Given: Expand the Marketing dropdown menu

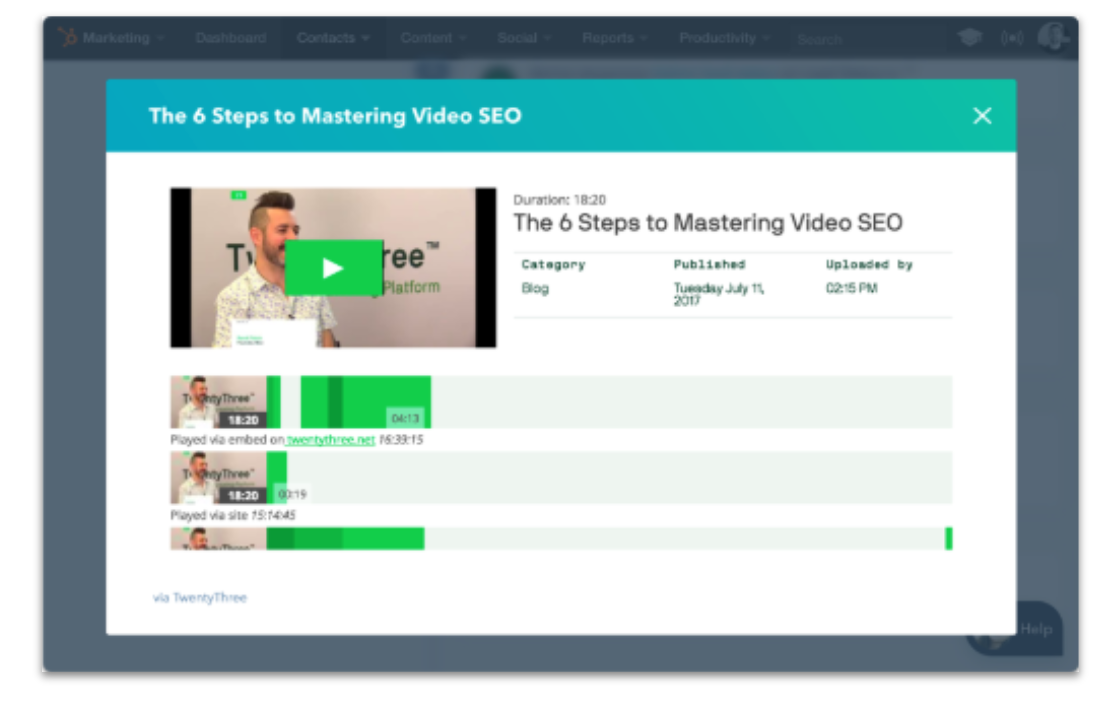Looking at the screenshot, I should pyautogui.click(x=123, y=38).
